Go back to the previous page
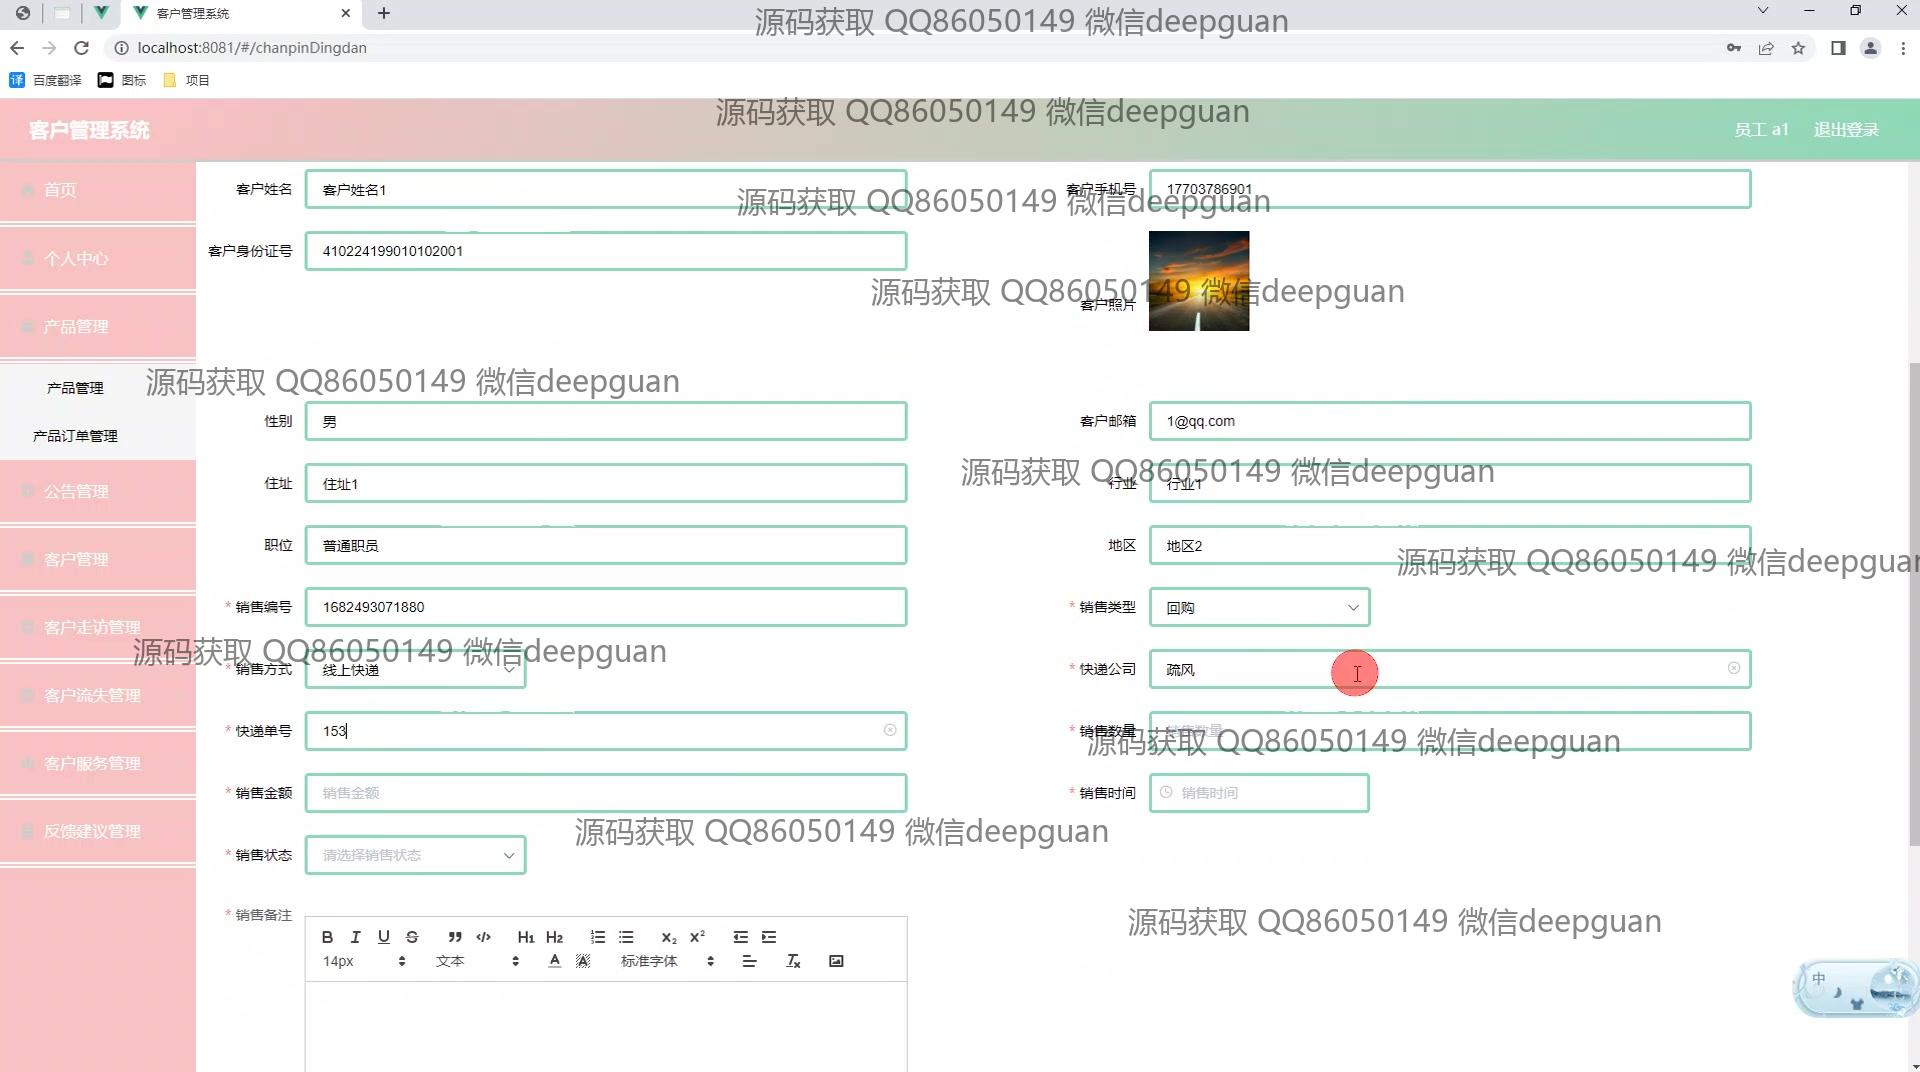The image size is (1920, 1072). pos(17,48)
